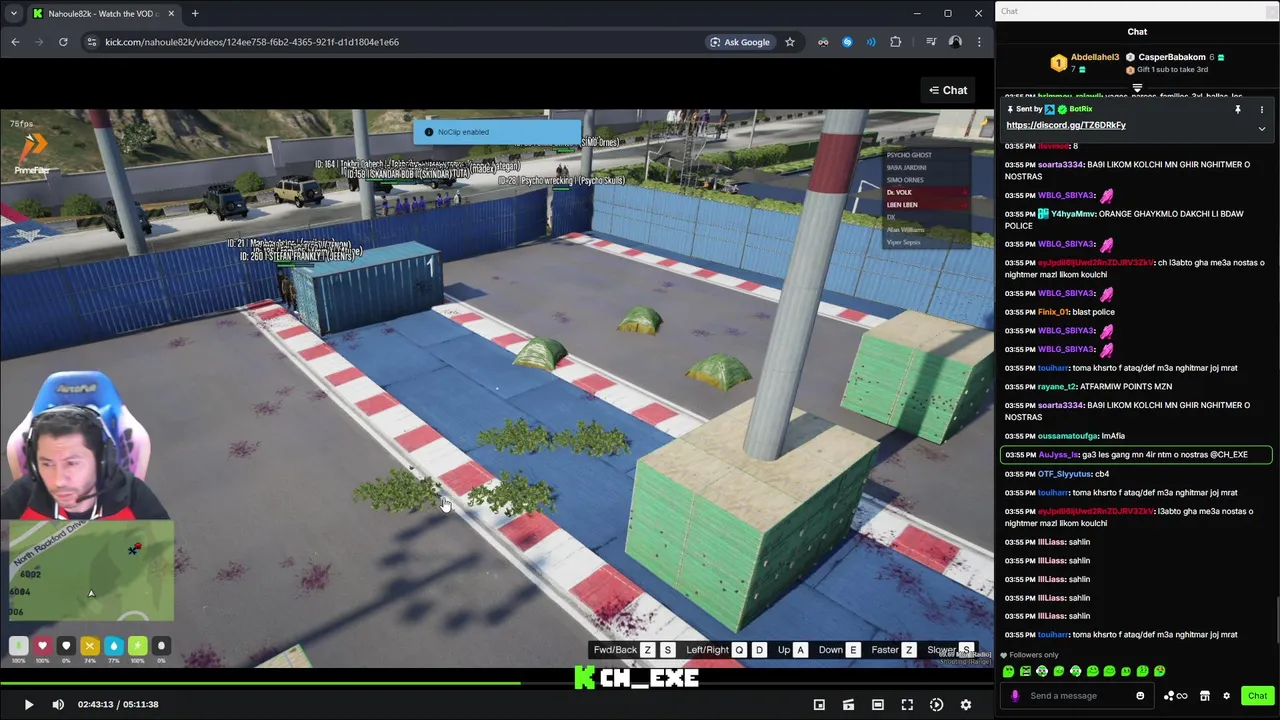The image size is (1280, 720).
Task: Open media controls icon in toolbar
Action: [931, 42]
